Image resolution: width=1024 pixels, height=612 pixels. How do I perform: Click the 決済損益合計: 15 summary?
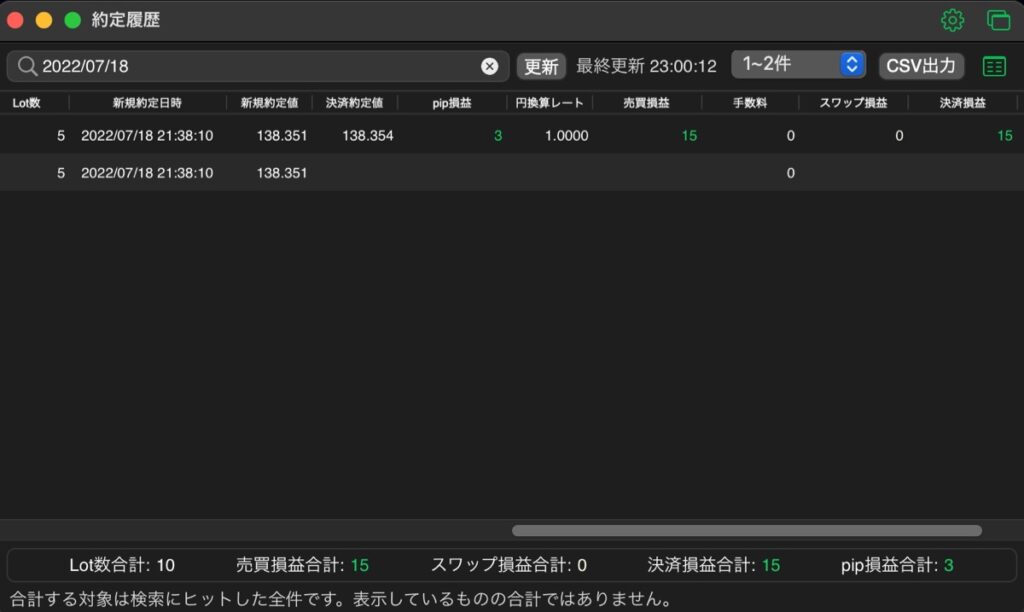click(713, 565)
